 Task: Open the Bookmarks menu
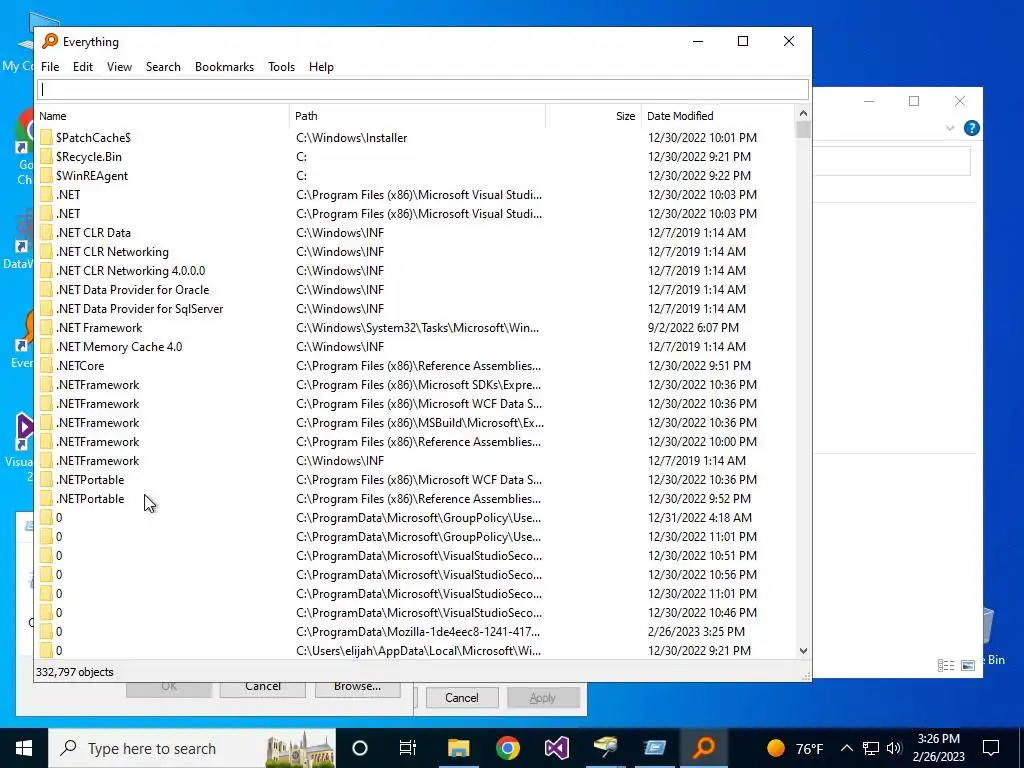click(224, 67)
